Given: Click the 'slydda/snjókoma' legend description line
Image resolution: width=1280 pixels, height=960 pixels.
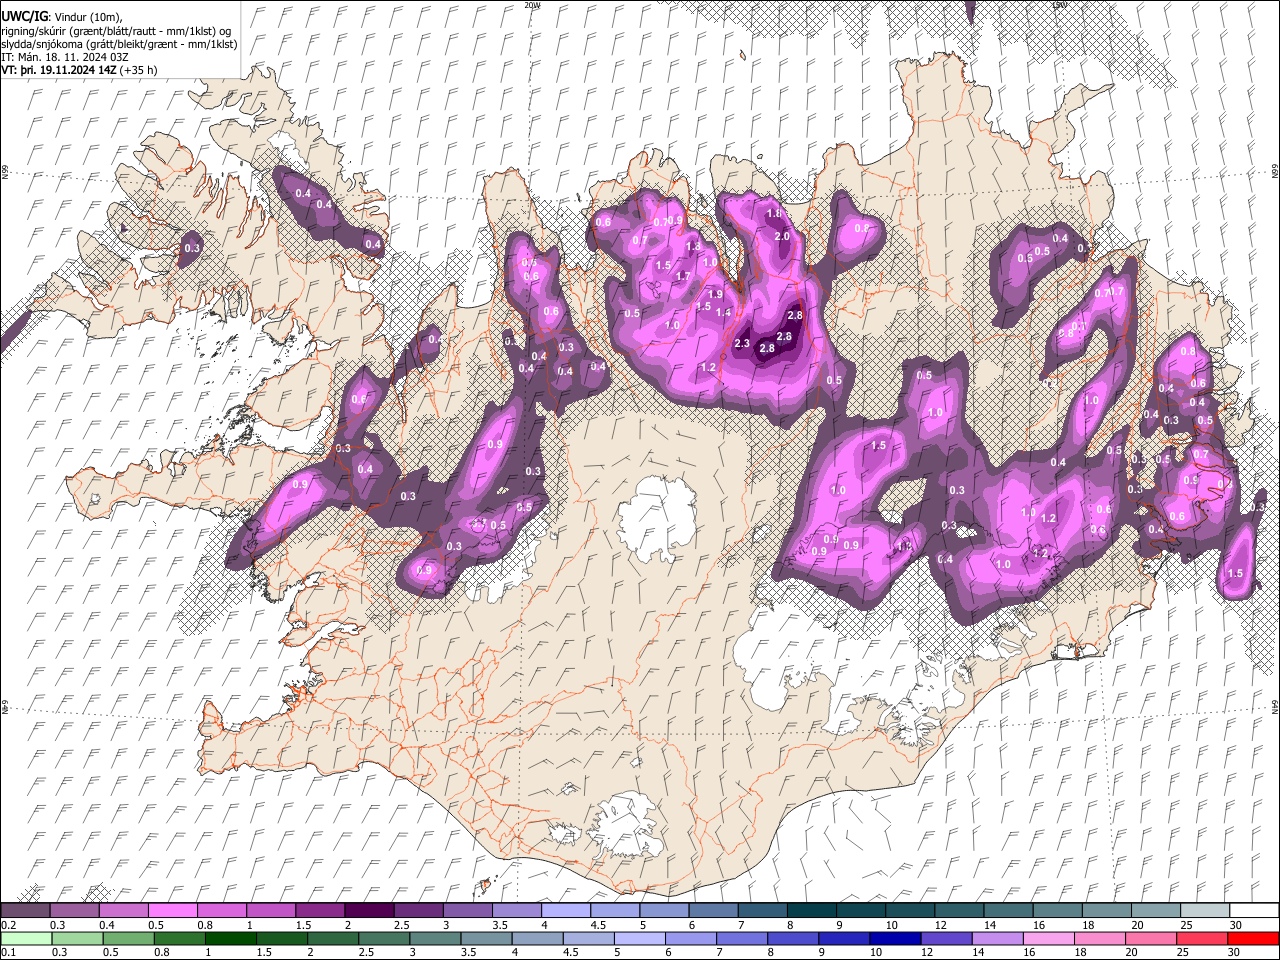Looking at the screenshot, I should click(x=120, y=44).
